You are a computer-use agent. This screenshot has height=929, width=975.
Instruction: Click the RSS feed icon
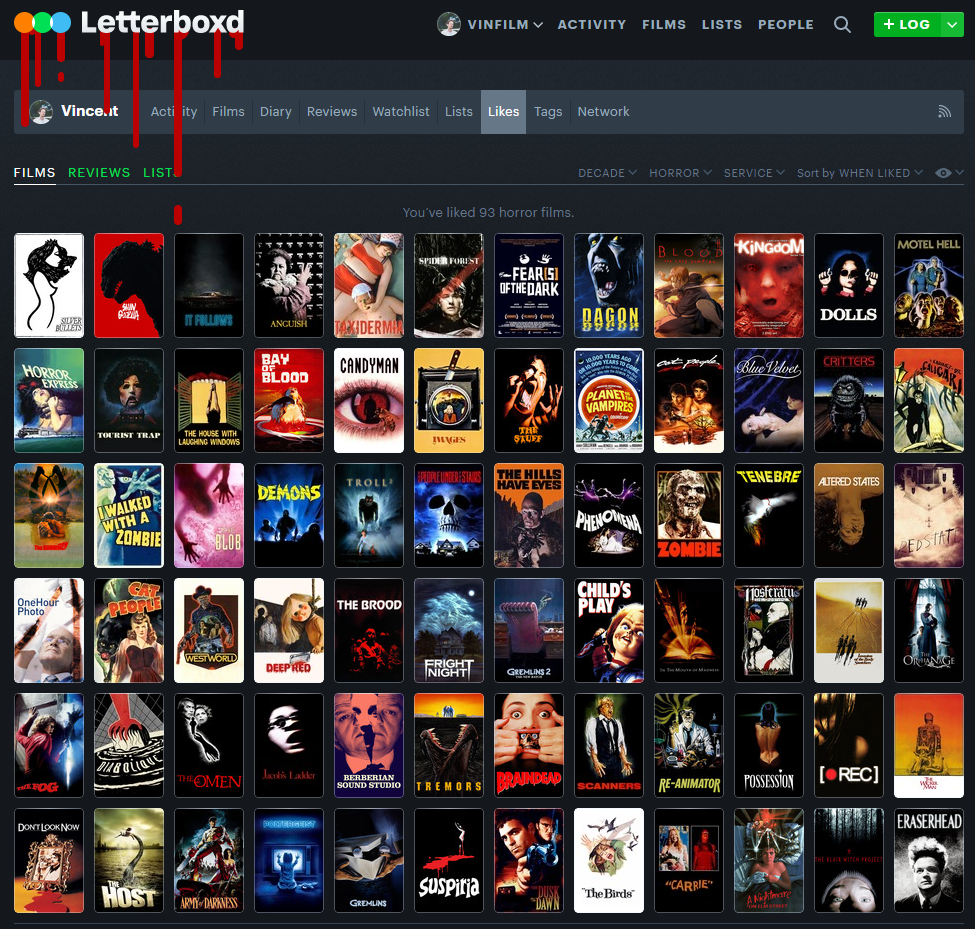[x=945, y=111]
